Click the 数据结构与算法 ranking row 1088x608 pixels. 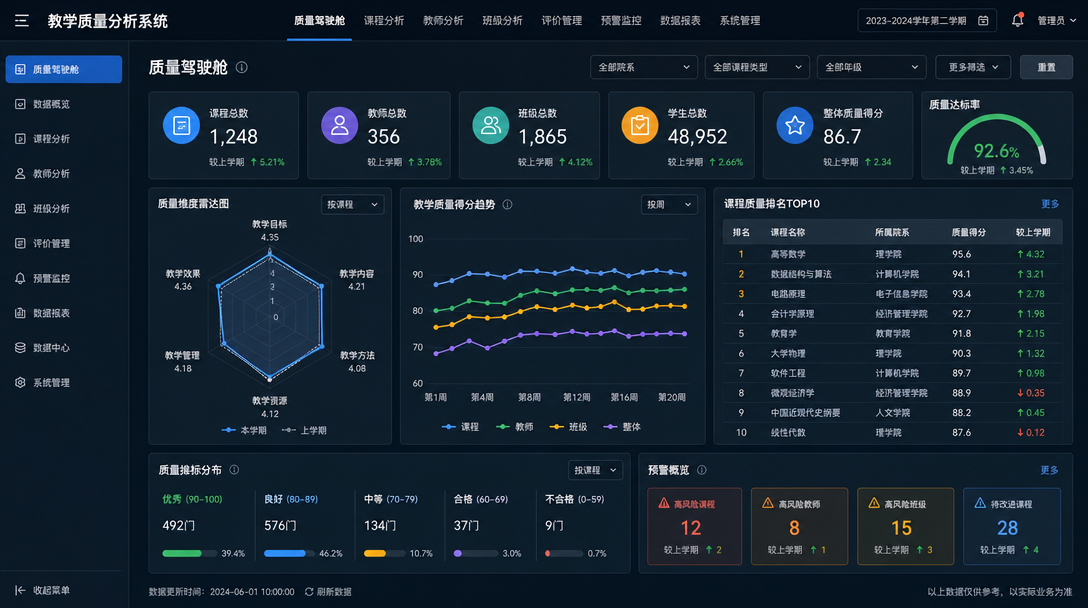coord(892,274)
